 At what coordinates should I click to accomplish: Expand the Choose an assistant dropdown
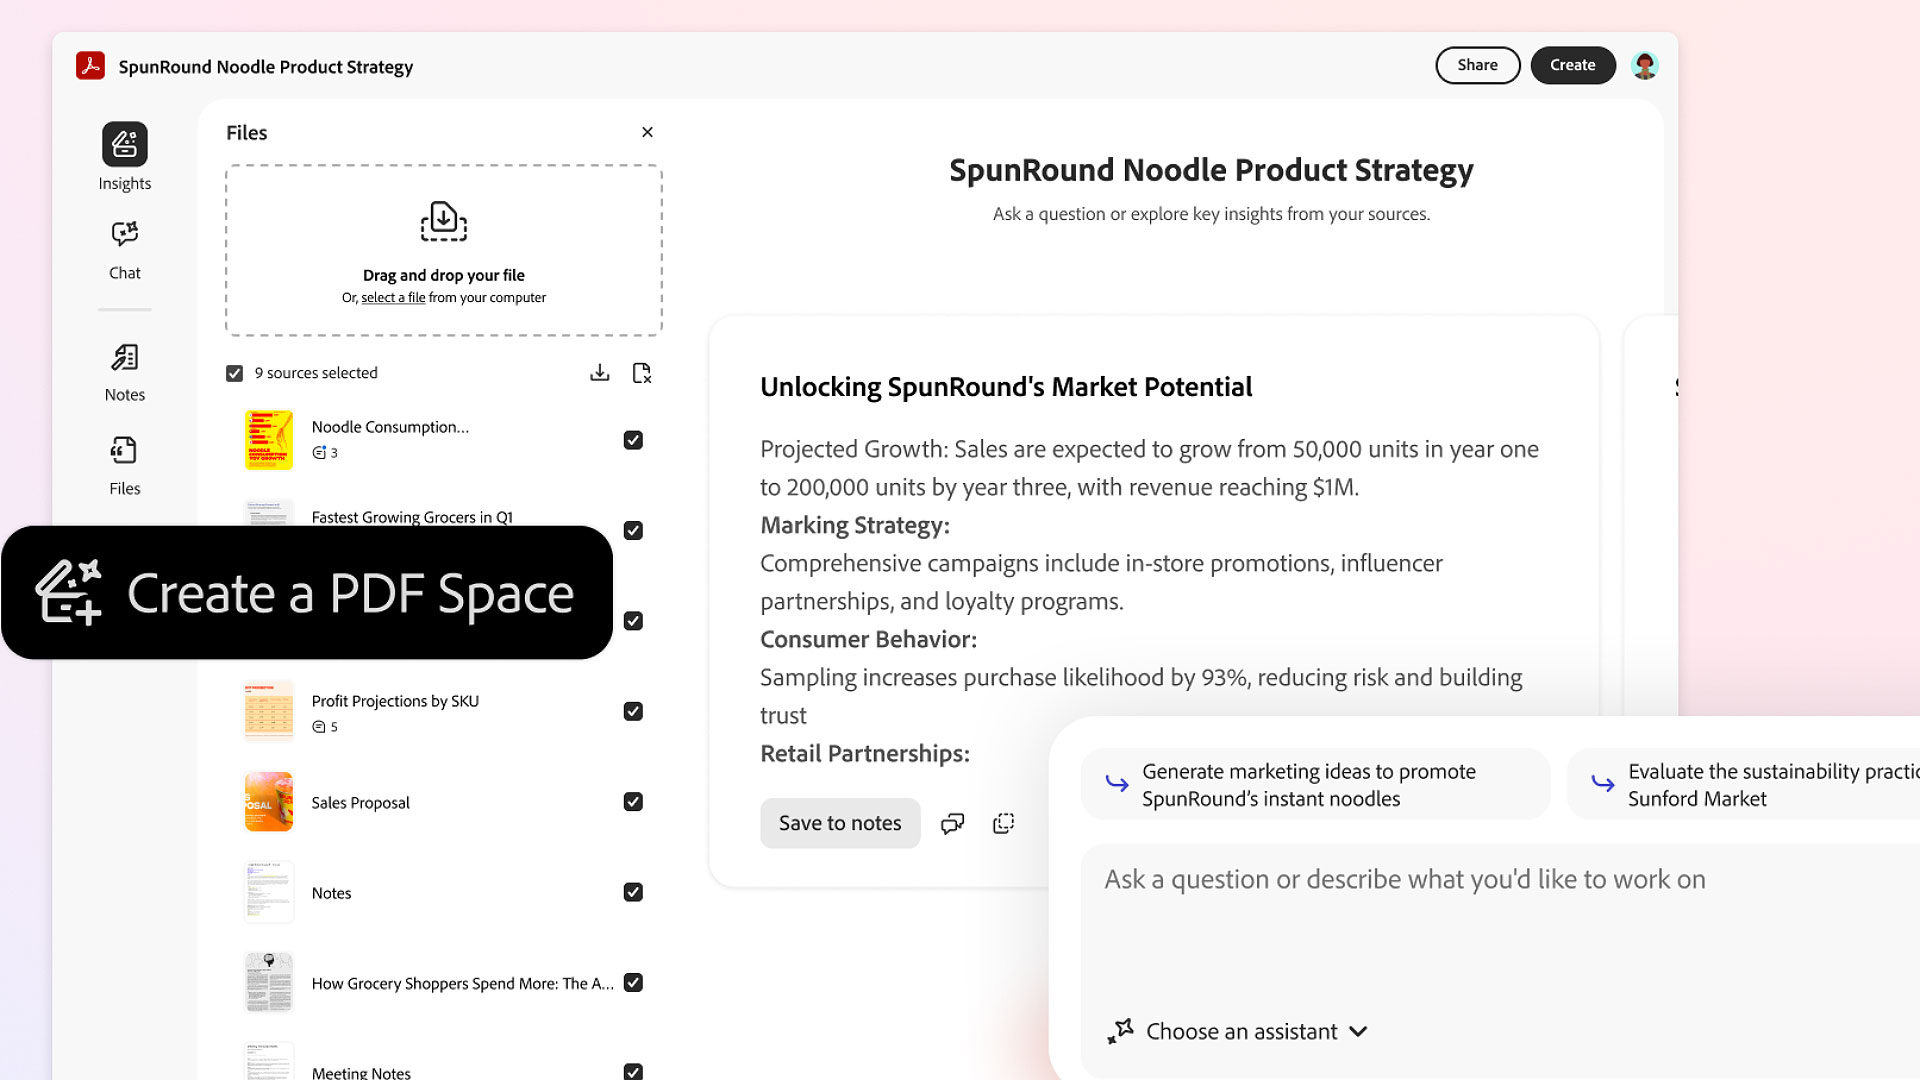click(1238, 1031)
